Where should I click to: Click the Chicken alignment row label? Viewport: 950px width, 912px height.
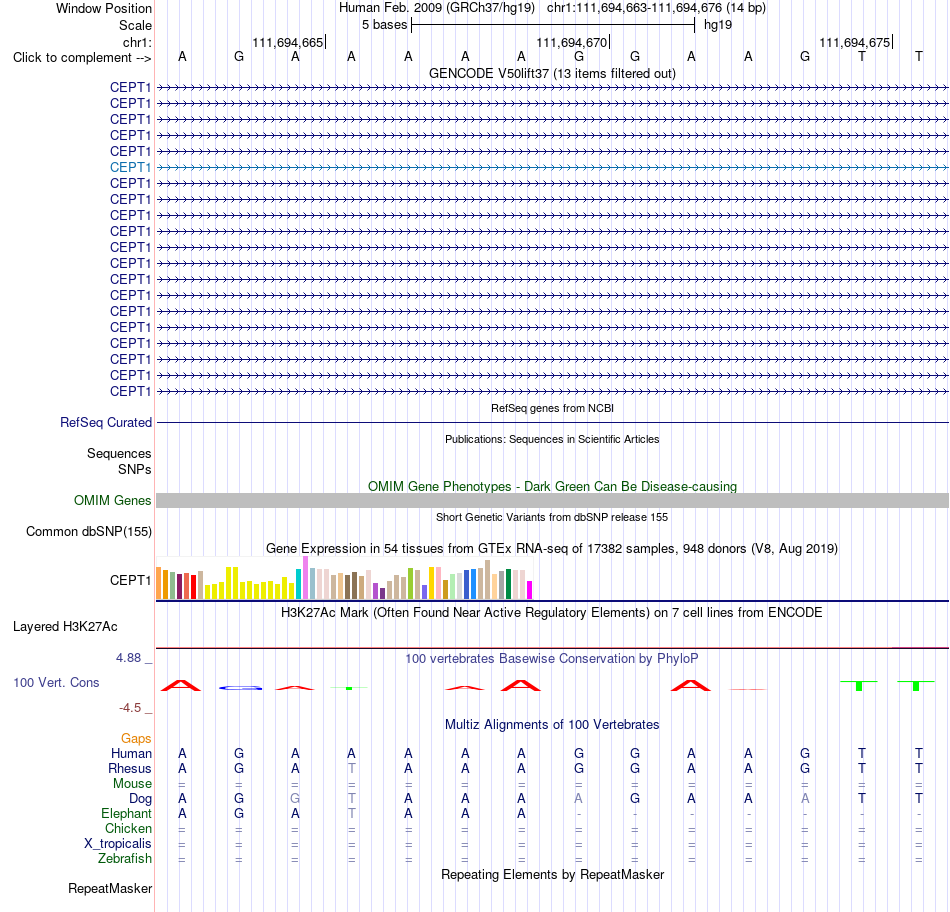coord(128,828)
